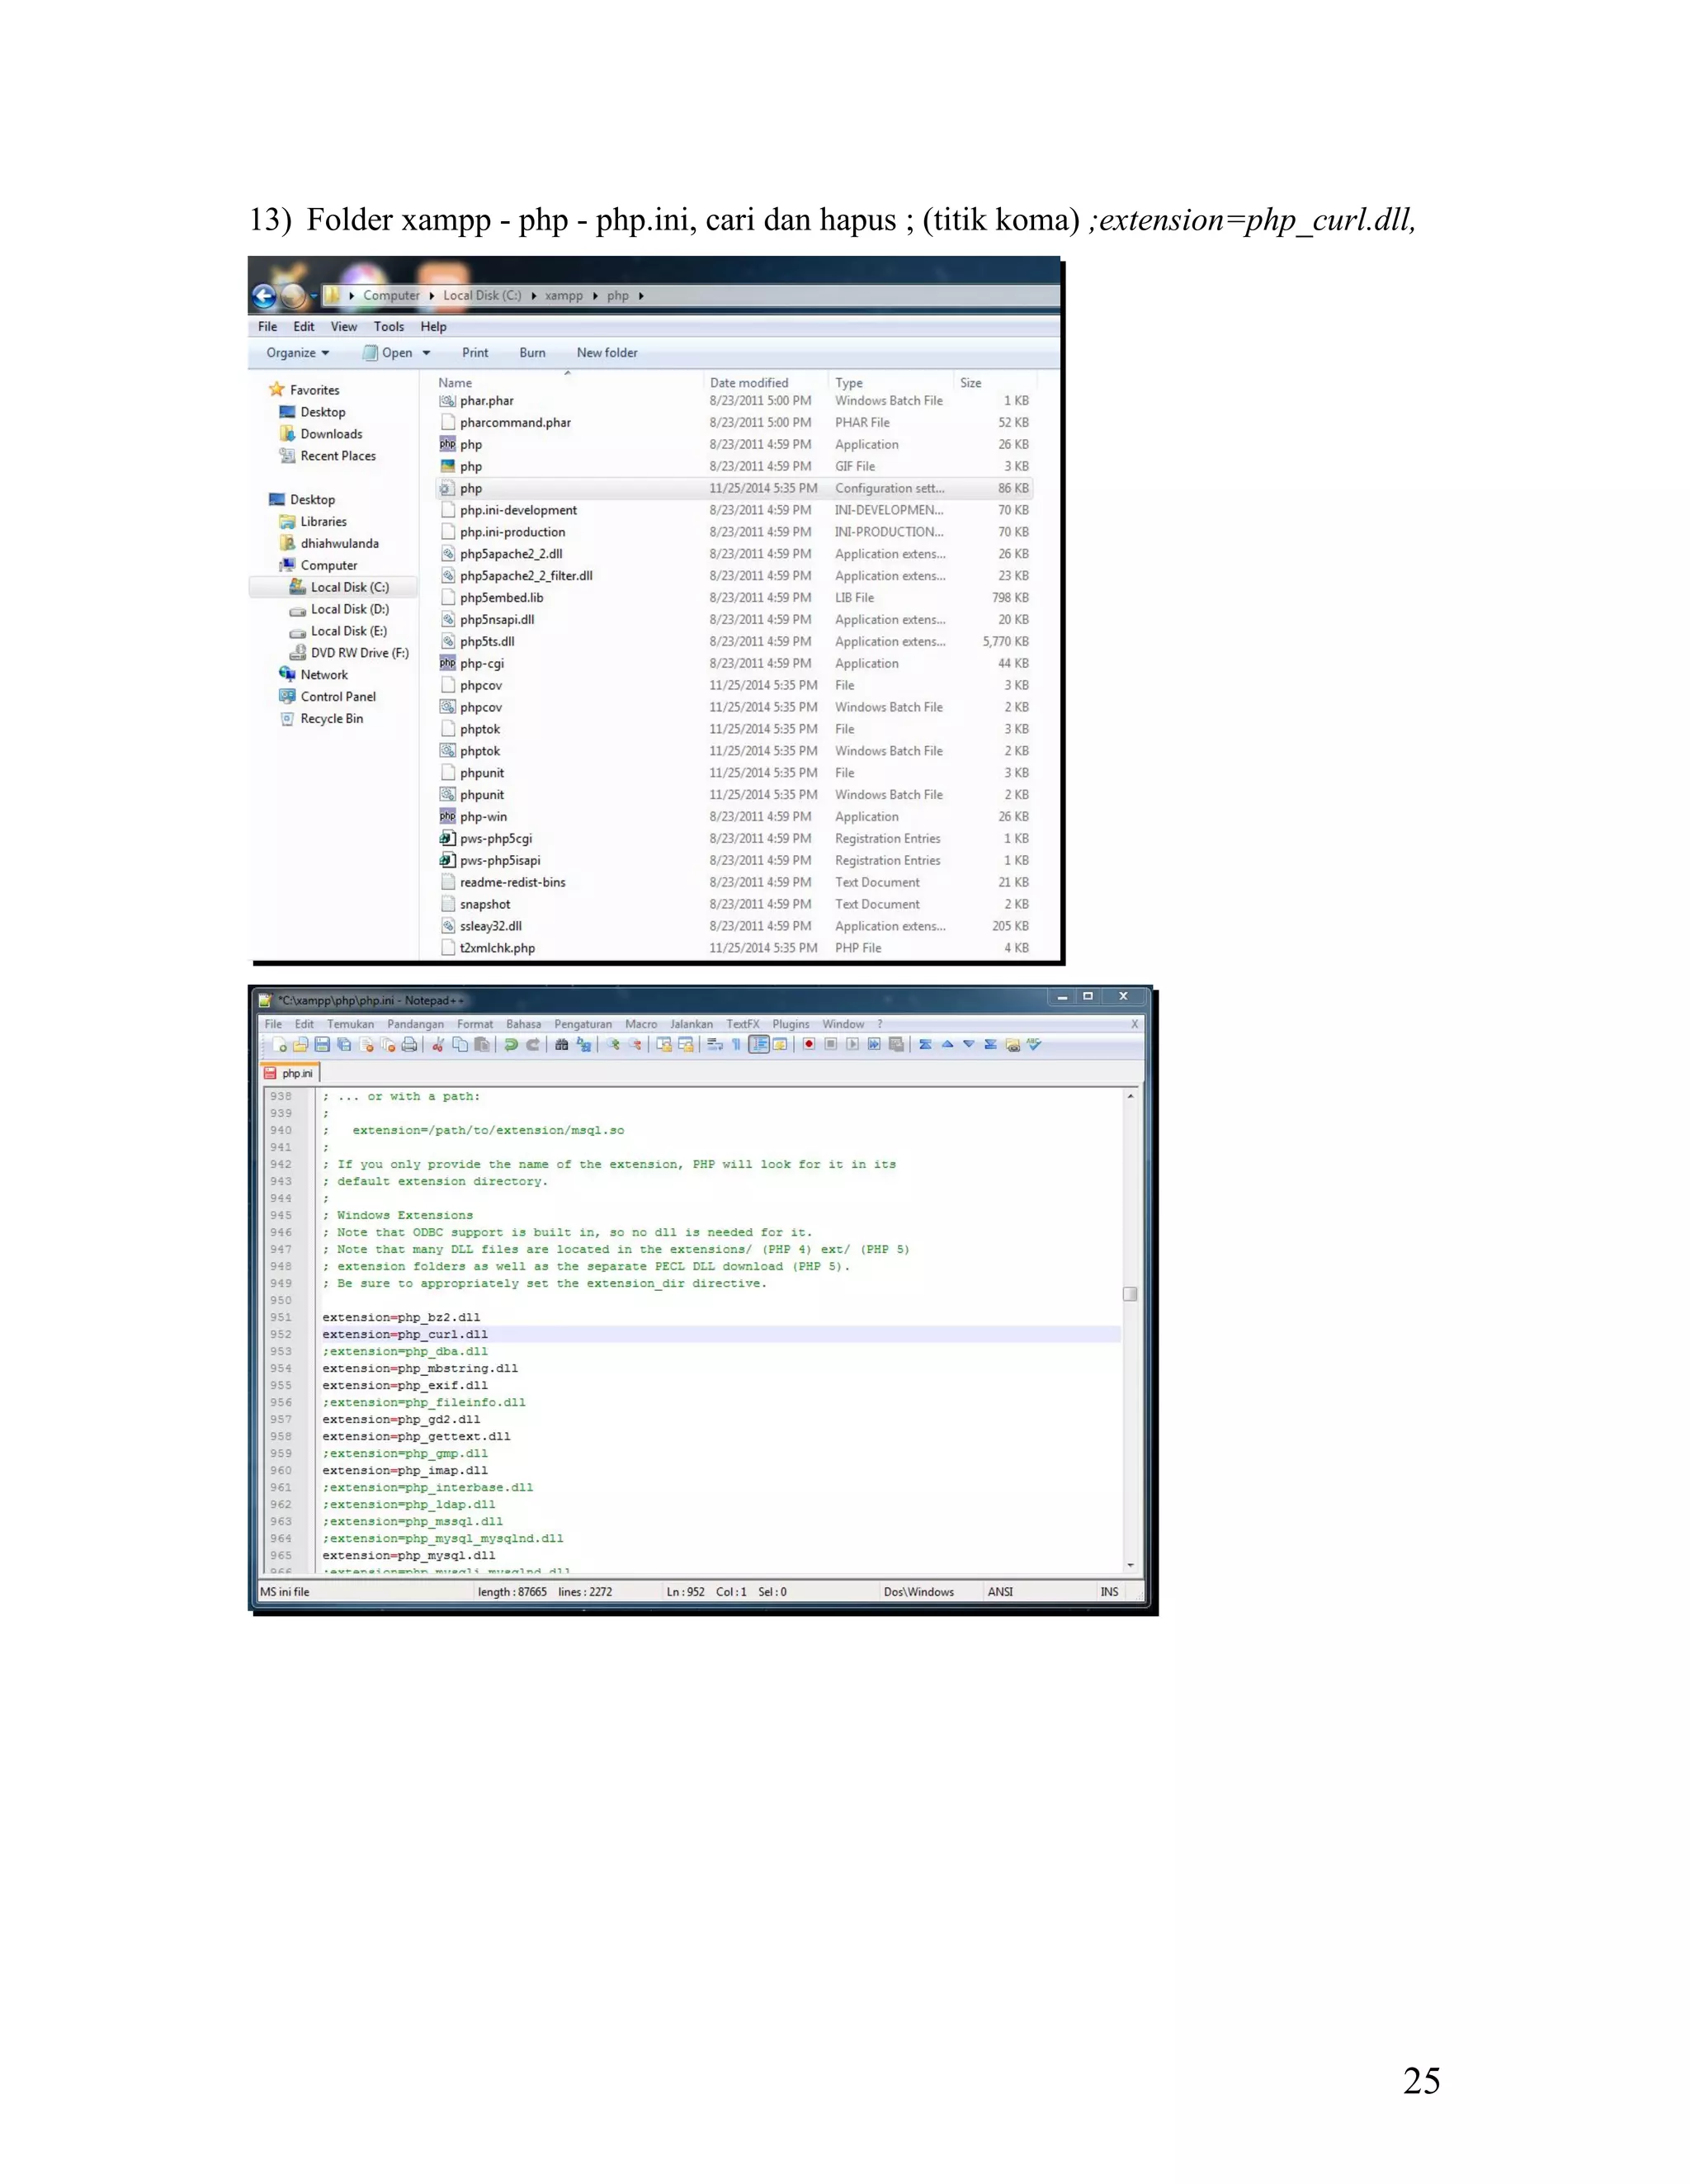
Task: Click the Save recorded macro icon
Action: 897,1045
